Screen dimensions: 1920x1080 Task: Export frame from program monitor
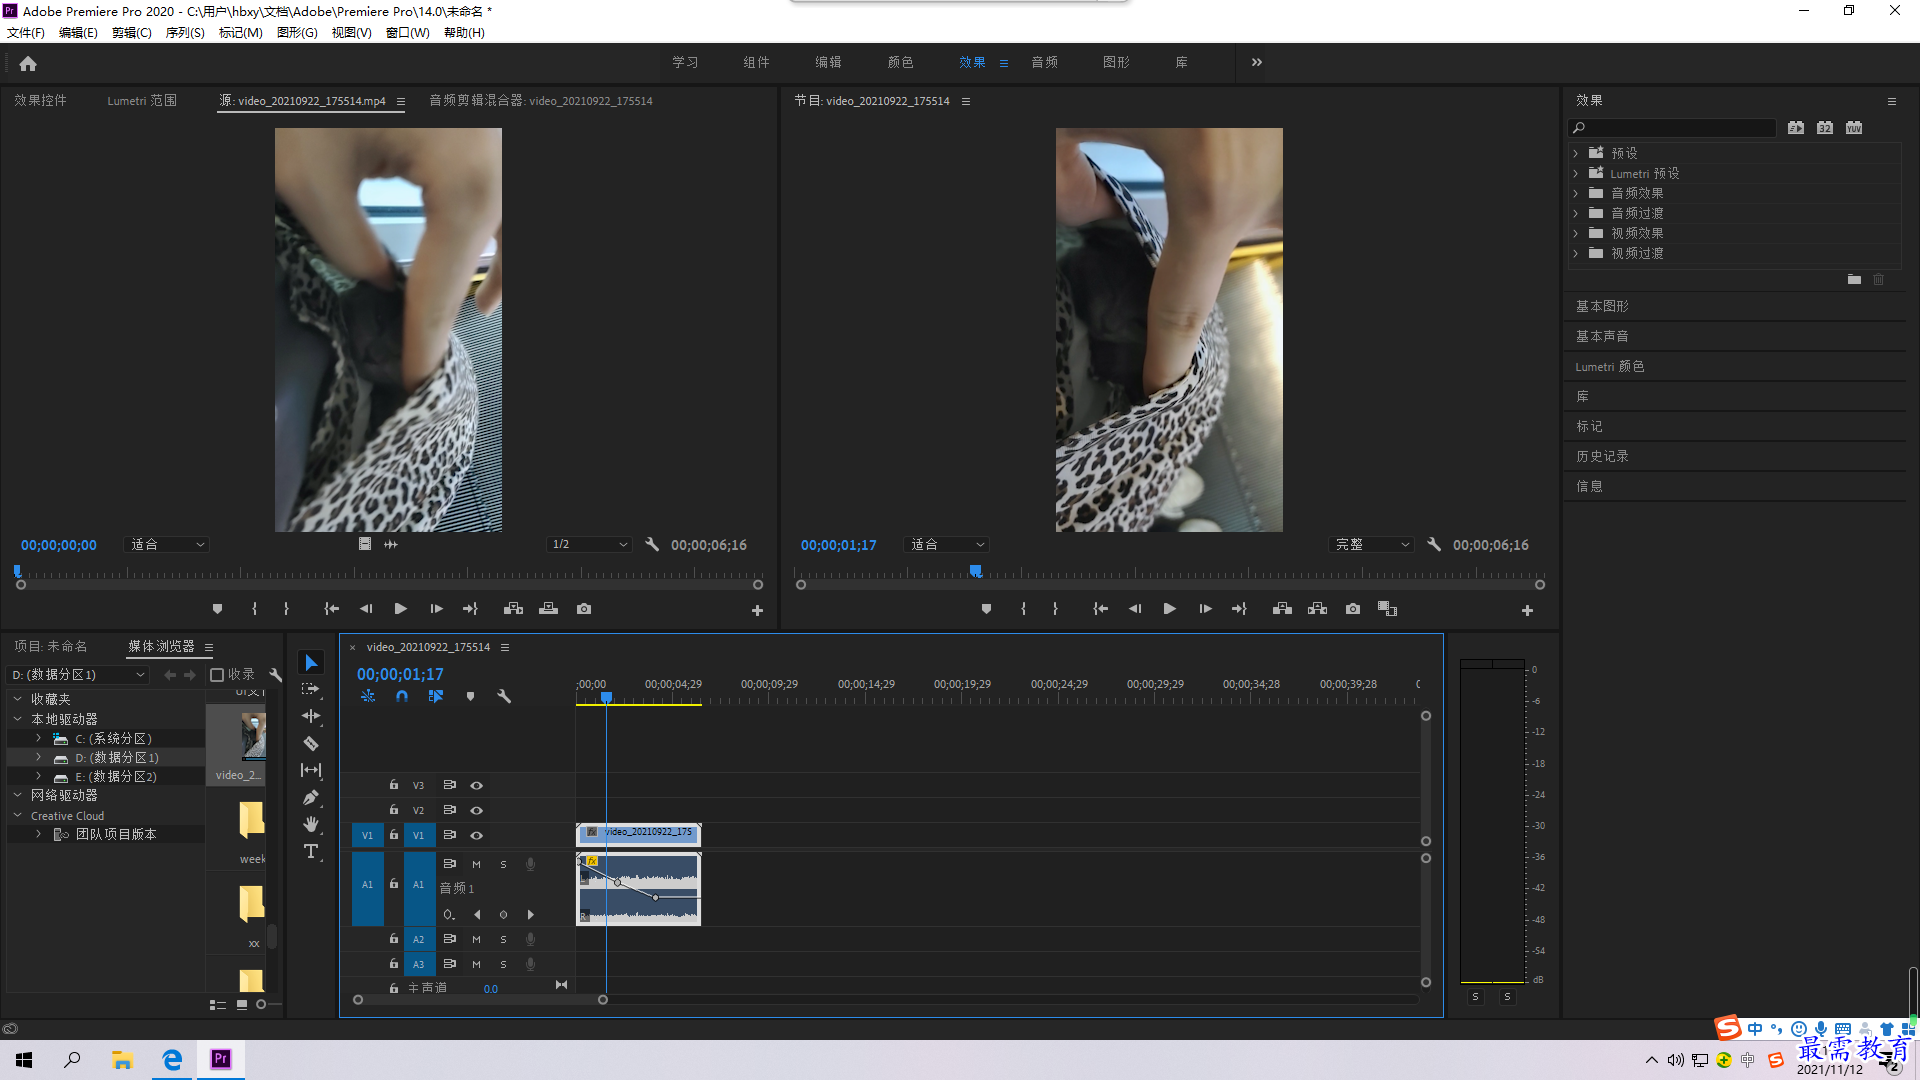[1353, 609]
